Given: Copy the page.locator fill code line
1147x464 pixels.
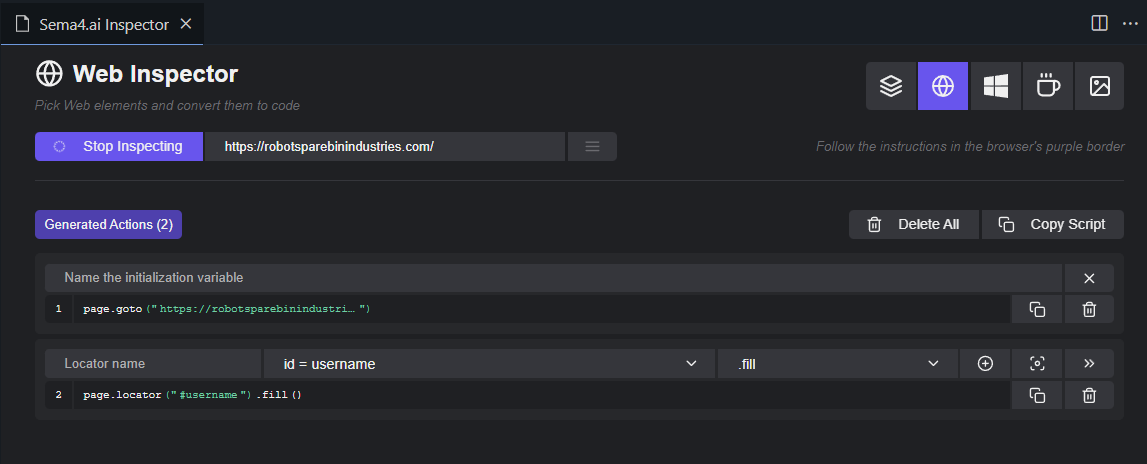Looking at the screenshot, I should [1037, 395].
